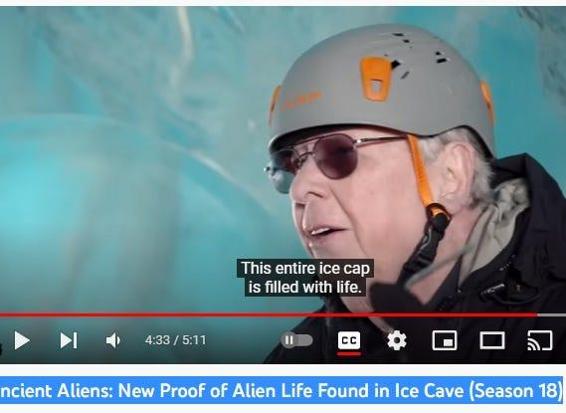Seek to the start of the progress bar
The width and height of the screenshot is (566, 413).
coord(1,315)
